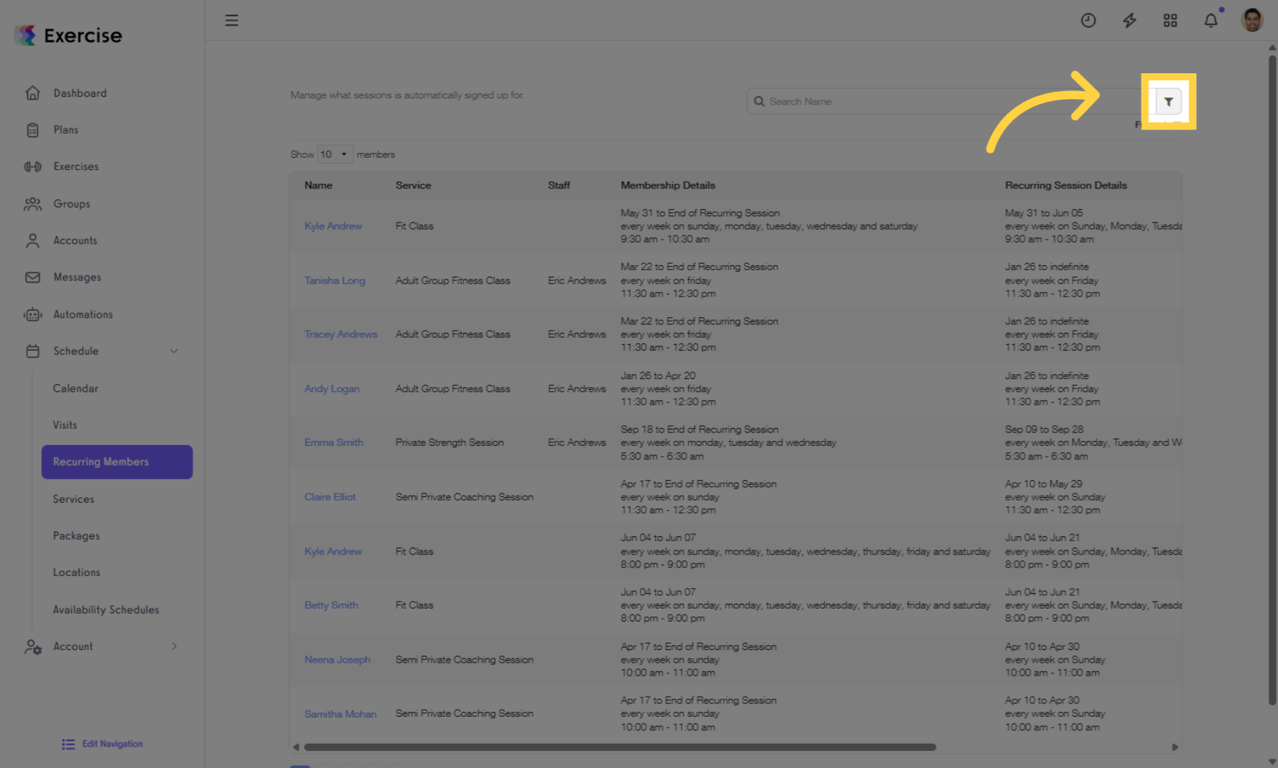
Task: Toggle the sidebar with the hamburger icon
Action: point(231,20)
